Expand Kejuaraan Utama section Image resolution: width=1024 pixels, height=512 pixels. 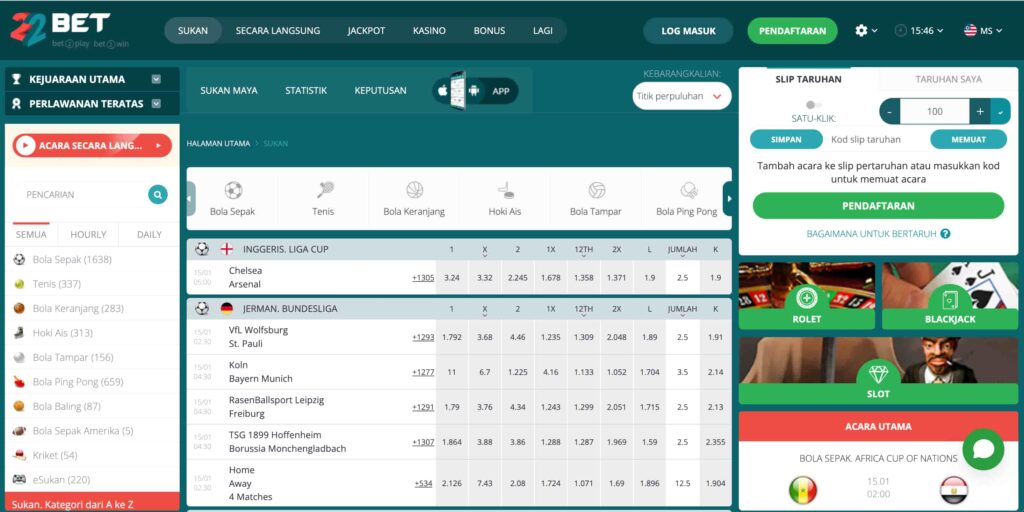[x=156, y=80]
